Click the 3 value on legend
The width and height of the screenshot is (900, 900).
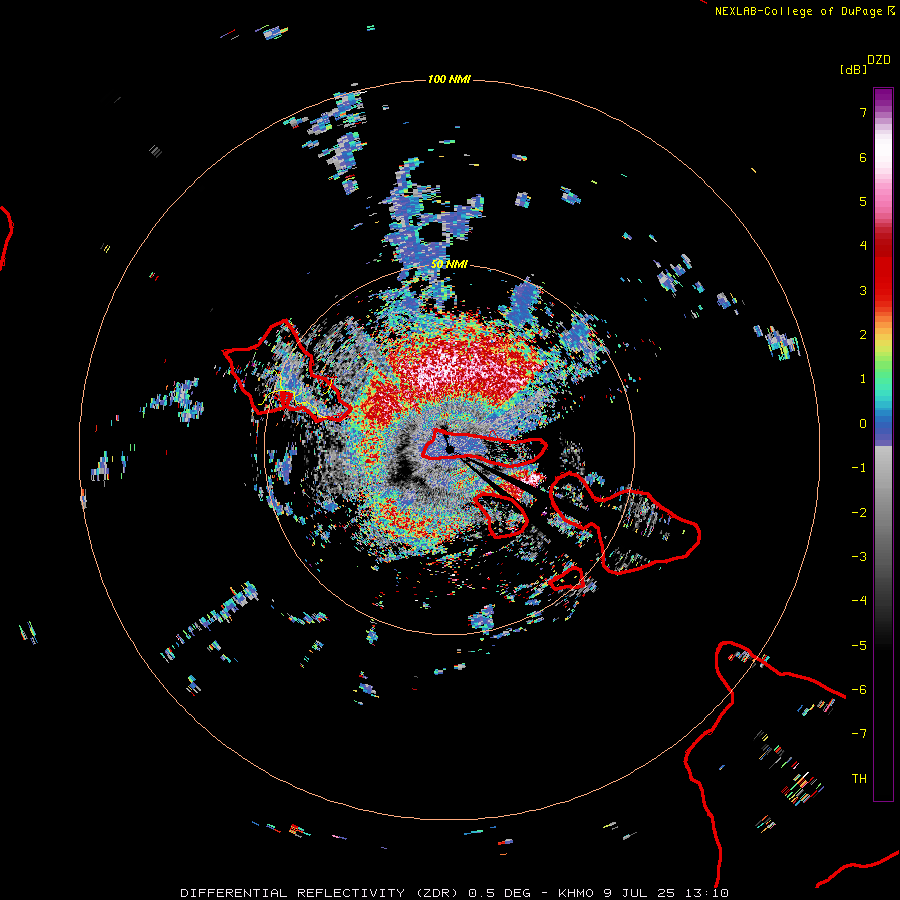863,290
